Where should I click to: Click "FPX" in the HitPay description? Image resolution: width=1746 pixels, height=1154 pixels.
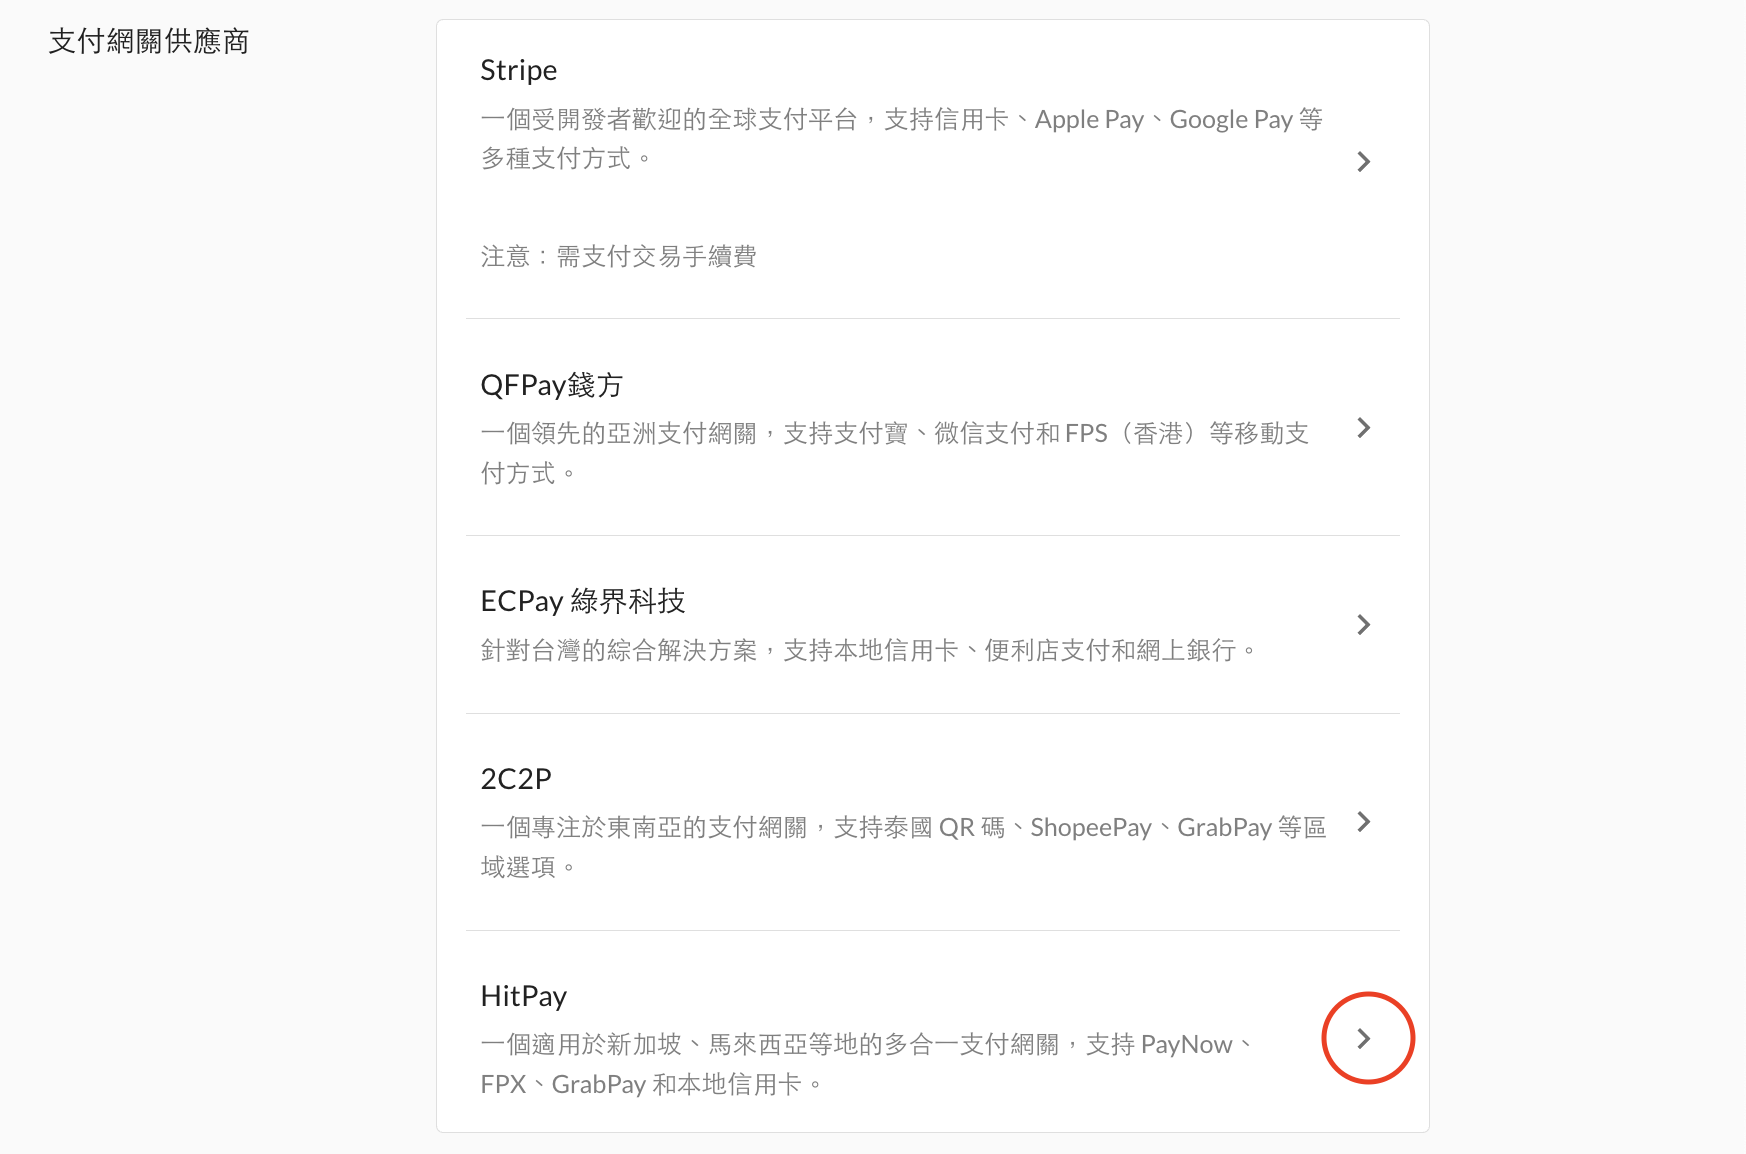[x=503, y=1085]
